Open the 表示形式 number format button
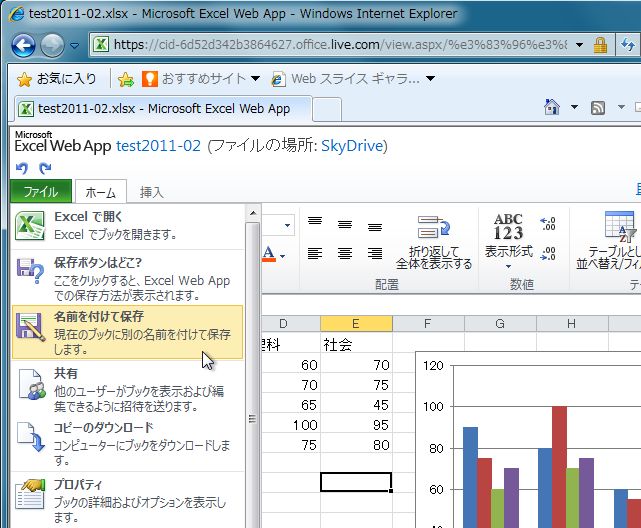The width and height of the screenshot is (641, 528). 509,242
